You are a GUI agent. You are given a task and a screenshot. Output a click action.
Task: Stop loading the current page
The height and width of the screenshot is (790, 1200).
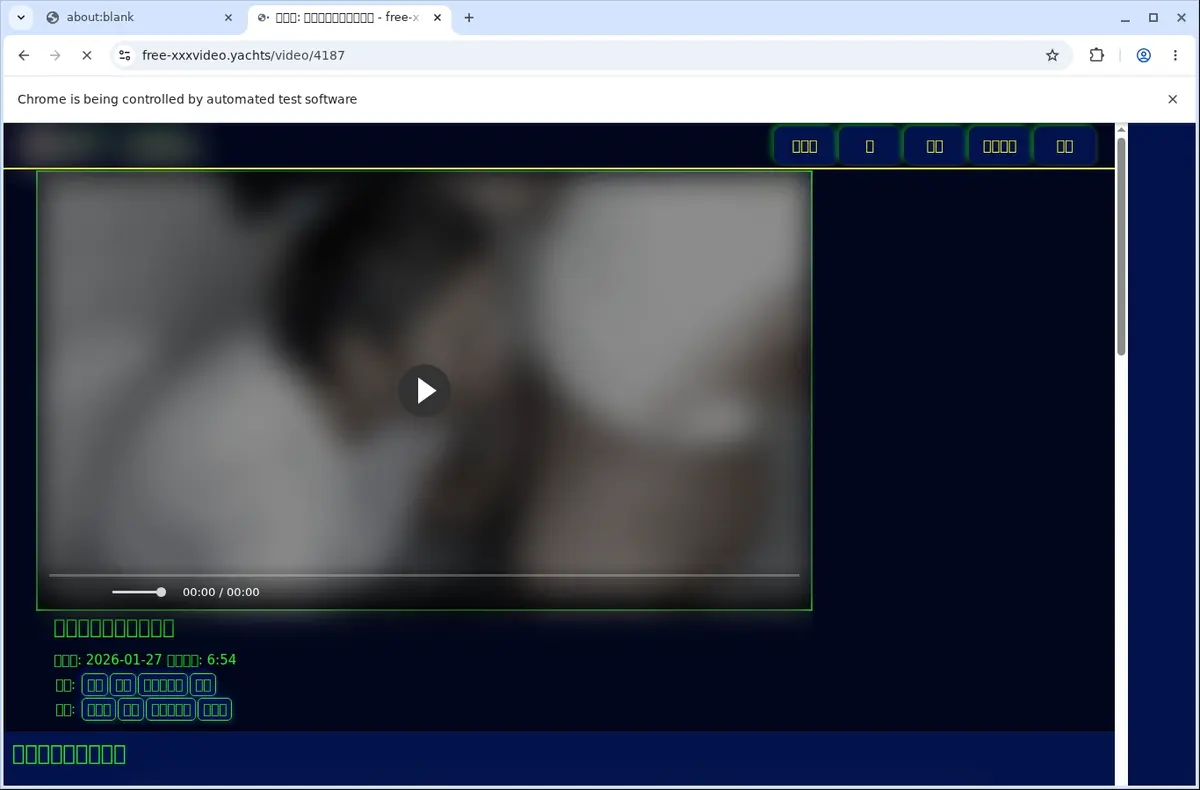tap(86, 55)
